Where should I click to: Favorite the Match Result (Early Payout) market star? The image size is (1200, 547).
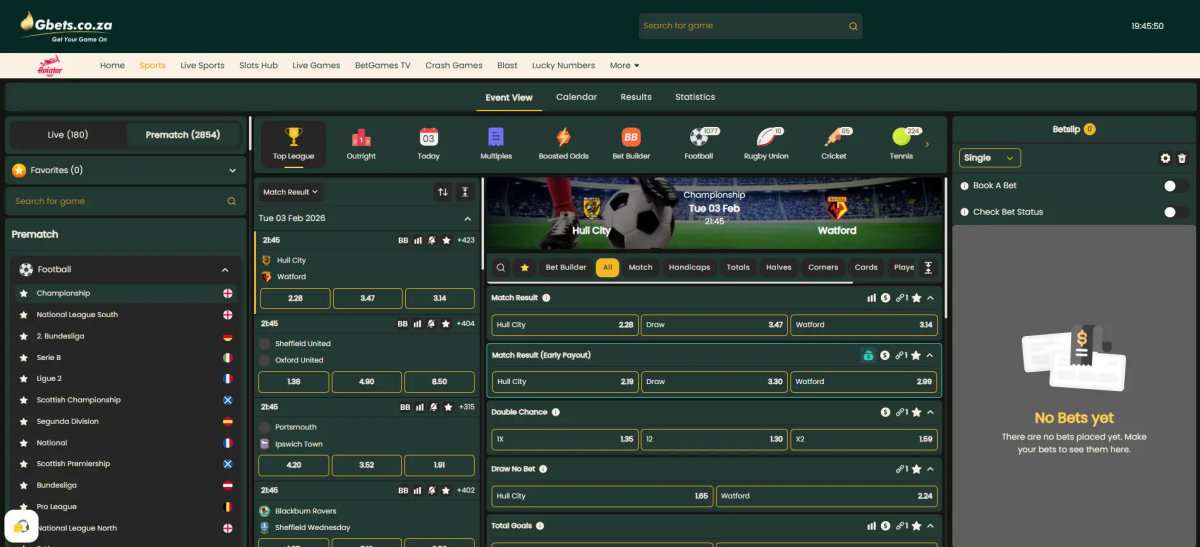point(916,355)
